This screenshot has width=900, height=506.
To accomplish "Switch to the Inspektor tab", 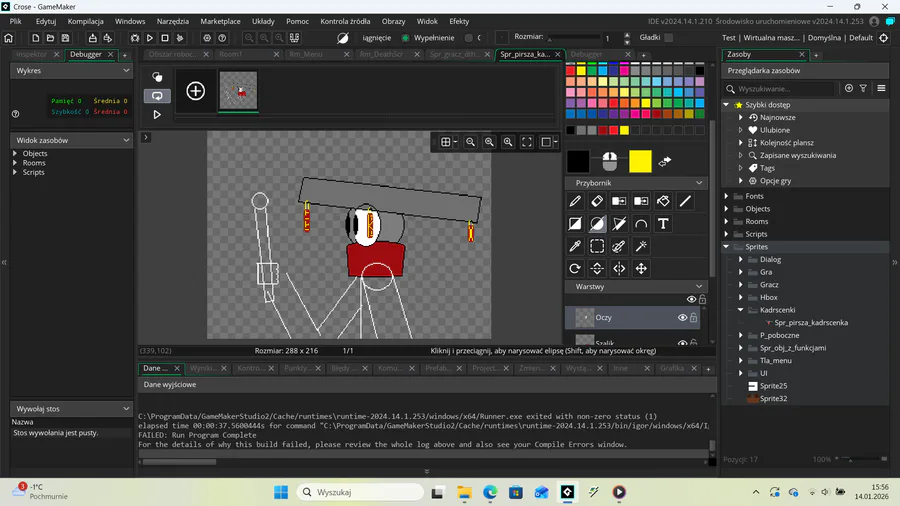I will pyautogui.click(x=32, y=54).
